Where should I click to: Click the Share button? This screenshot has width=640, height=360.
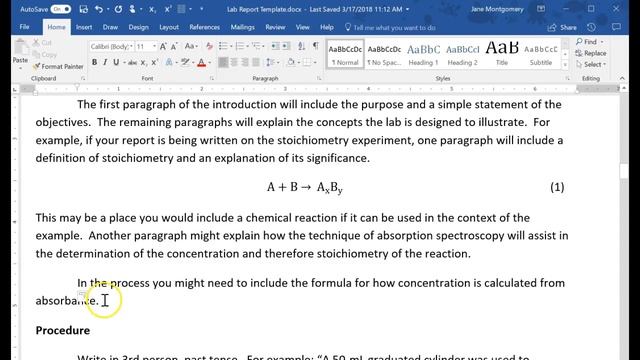tap(562, 27)
